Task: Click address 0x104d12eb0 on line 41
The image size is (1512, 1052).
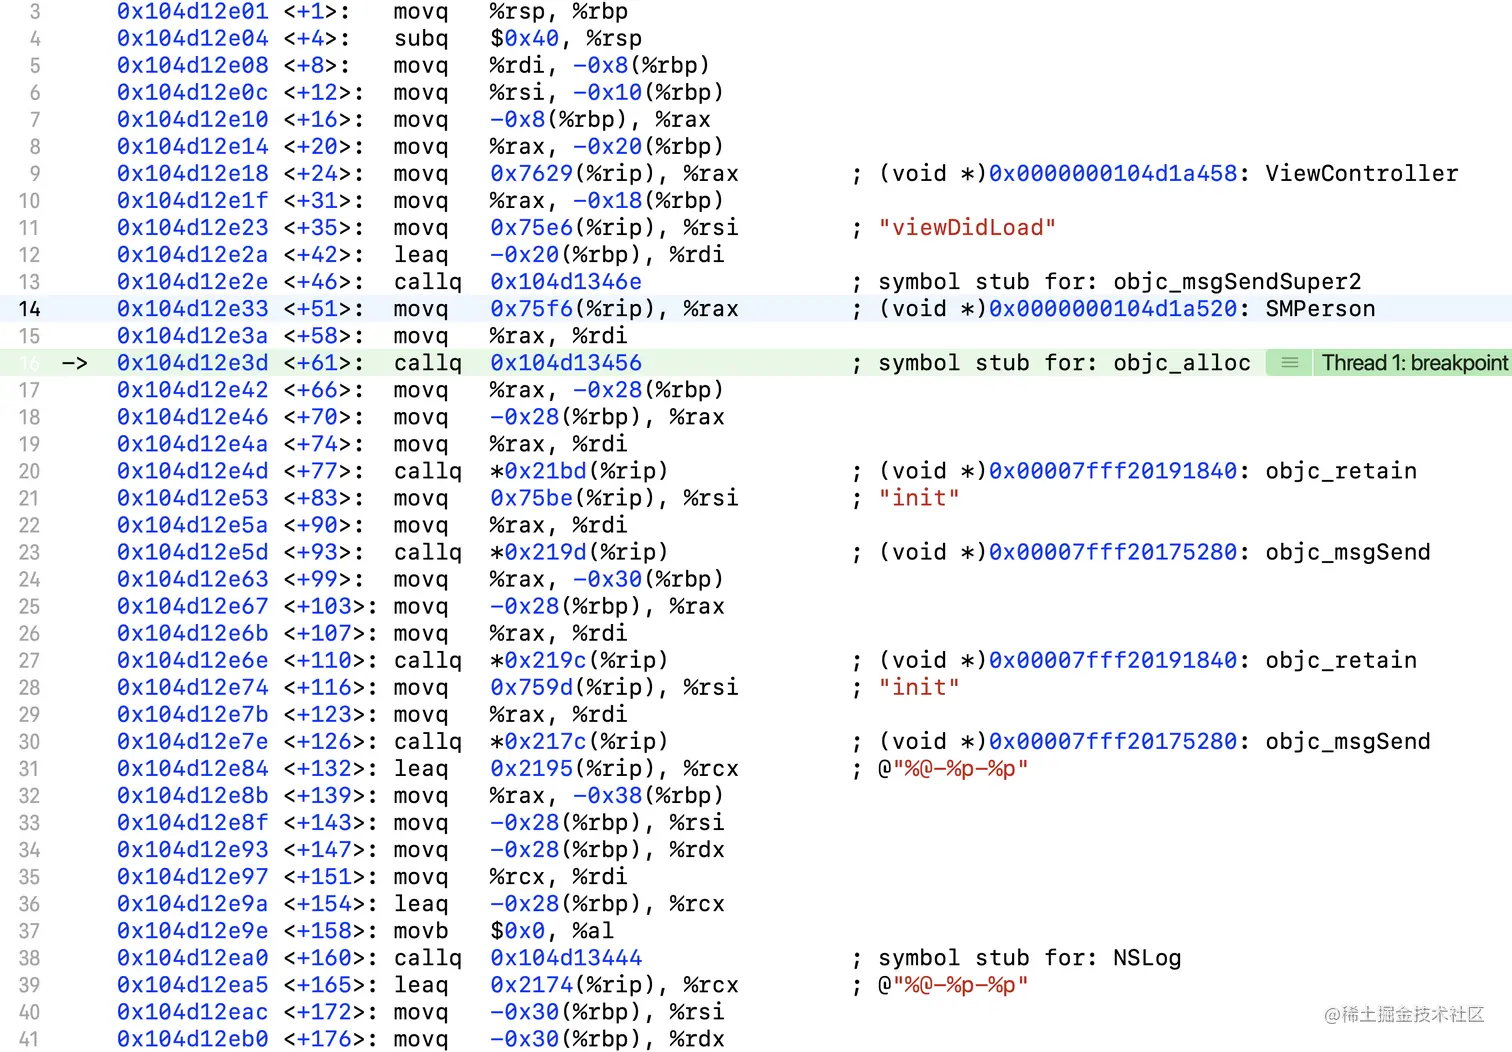Action: [x=192, y=1038]
